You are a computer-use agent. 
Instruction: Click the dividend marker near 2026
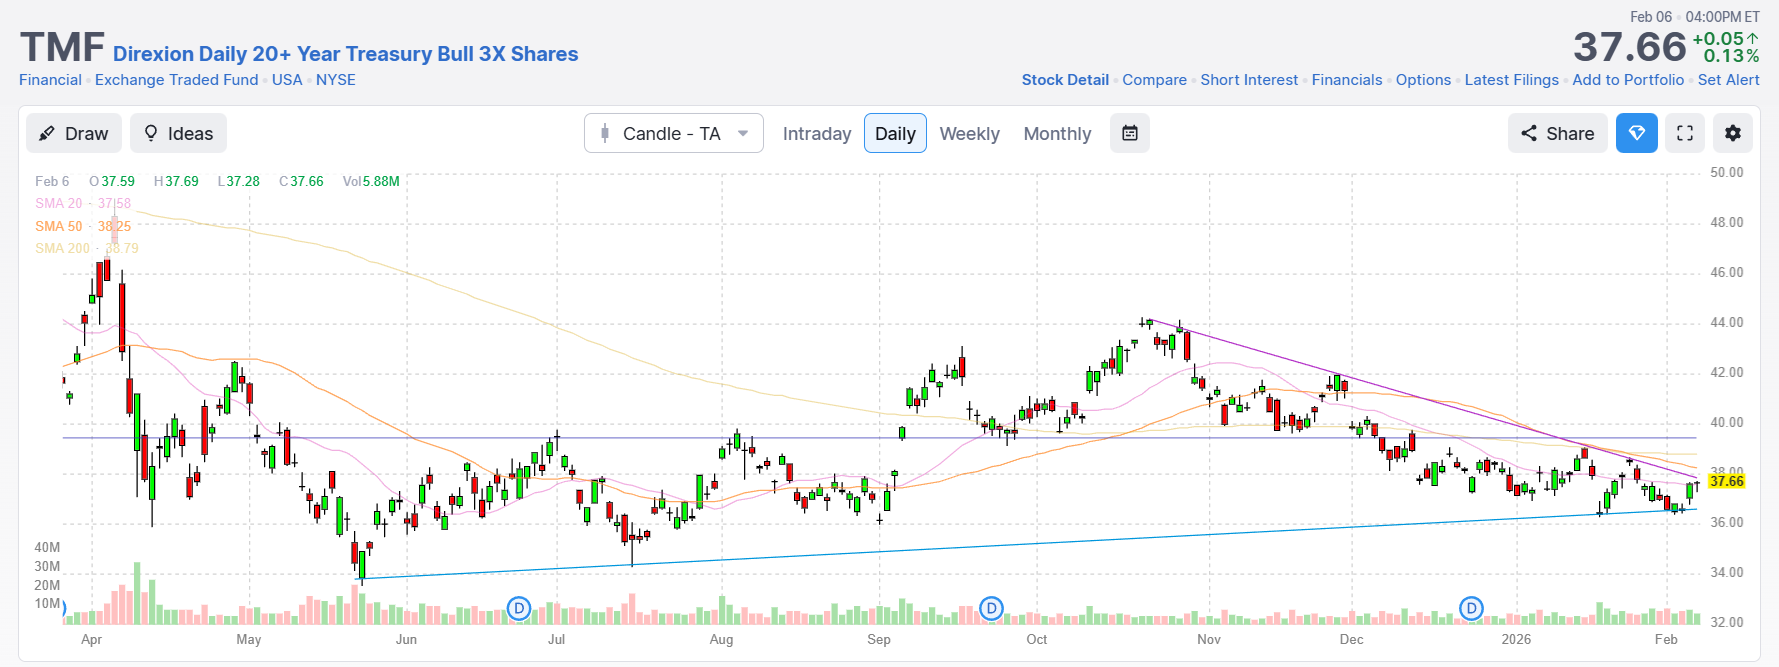(x=1471, y=608)
